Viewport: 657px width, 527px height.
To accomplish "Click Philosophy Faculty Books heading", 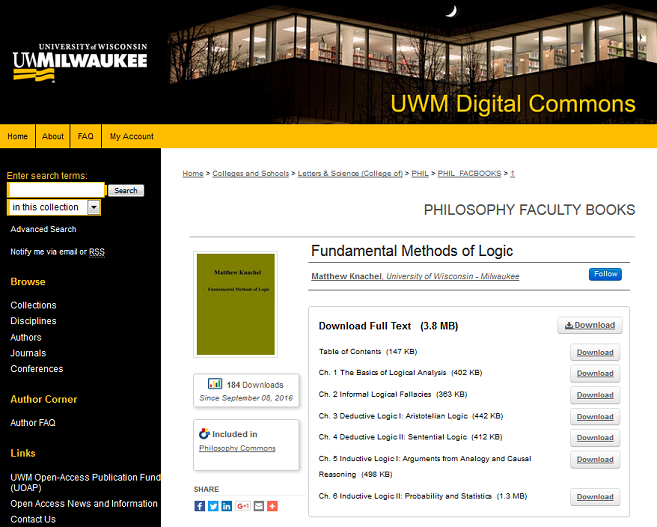I will click(x=529, y=209).
